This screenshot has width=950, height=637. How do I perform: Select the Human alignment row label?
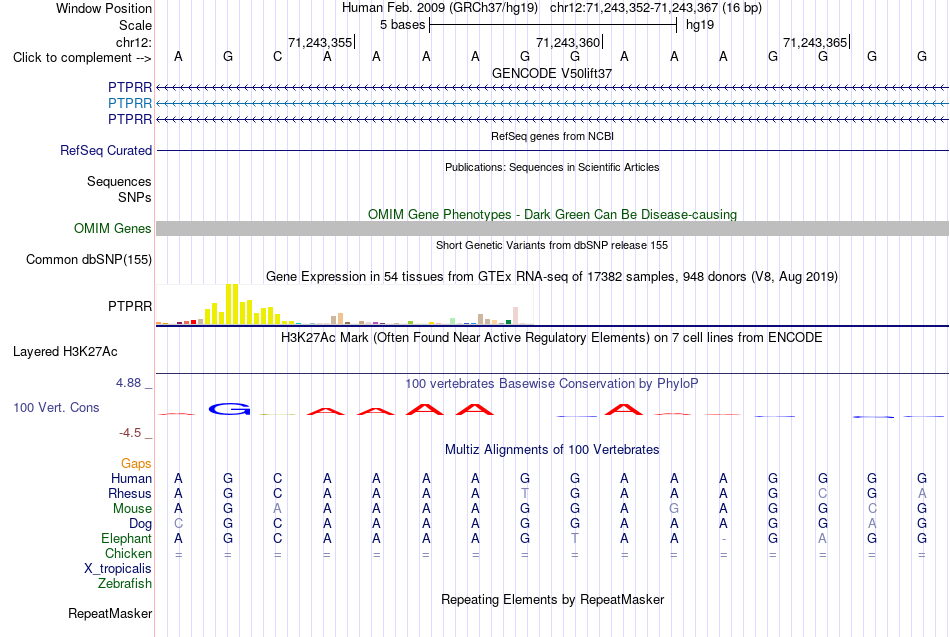click(131, 479)
